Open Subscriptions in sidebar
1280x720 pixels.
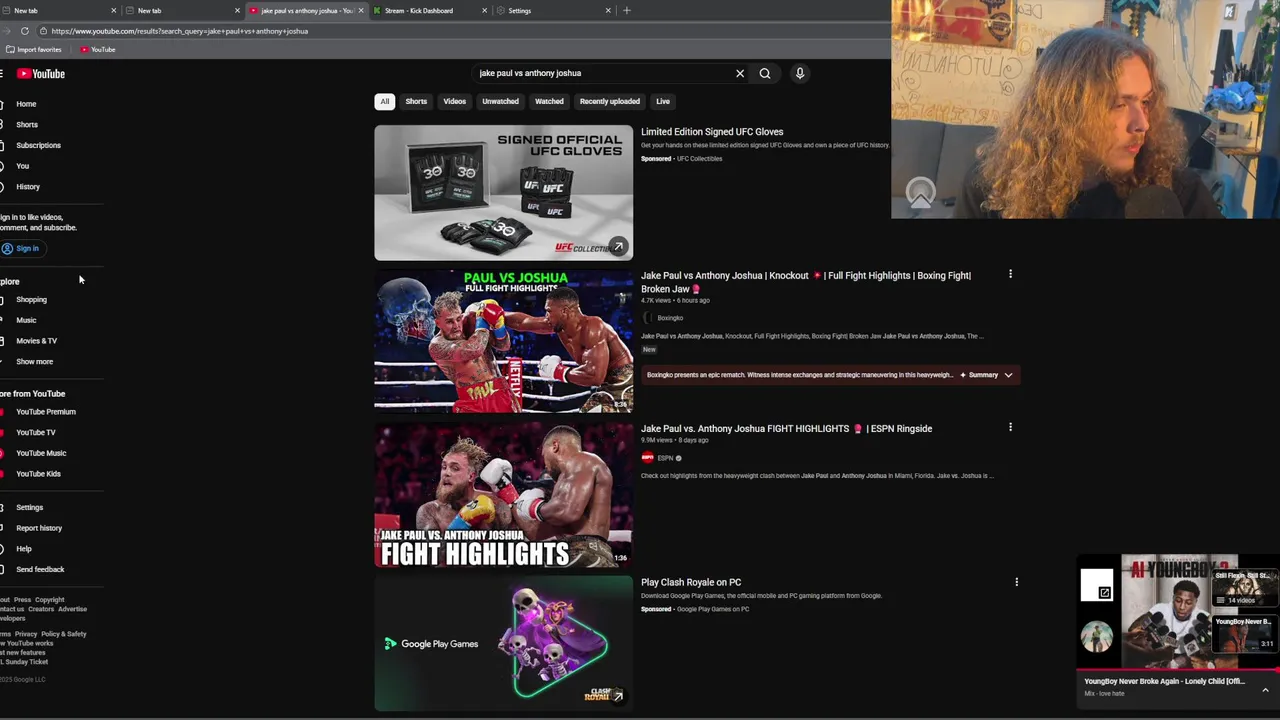pyautogui.click(x=38, y=145)
